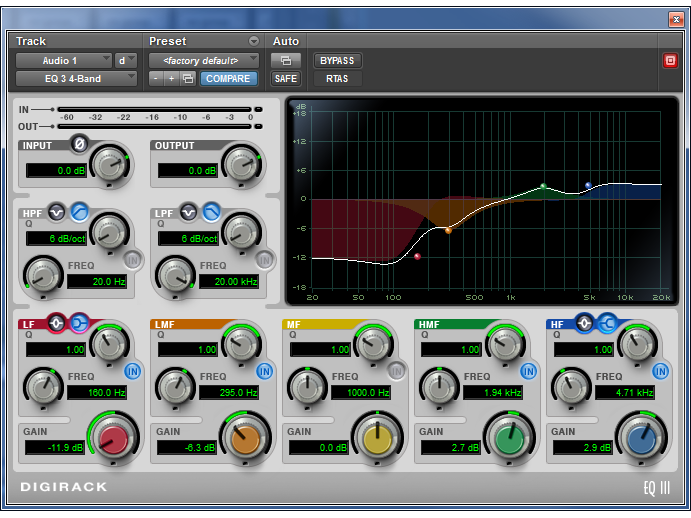Disable the LF band IN button
The width and height of the screenshot is (691, 518).
coord(133,371)
